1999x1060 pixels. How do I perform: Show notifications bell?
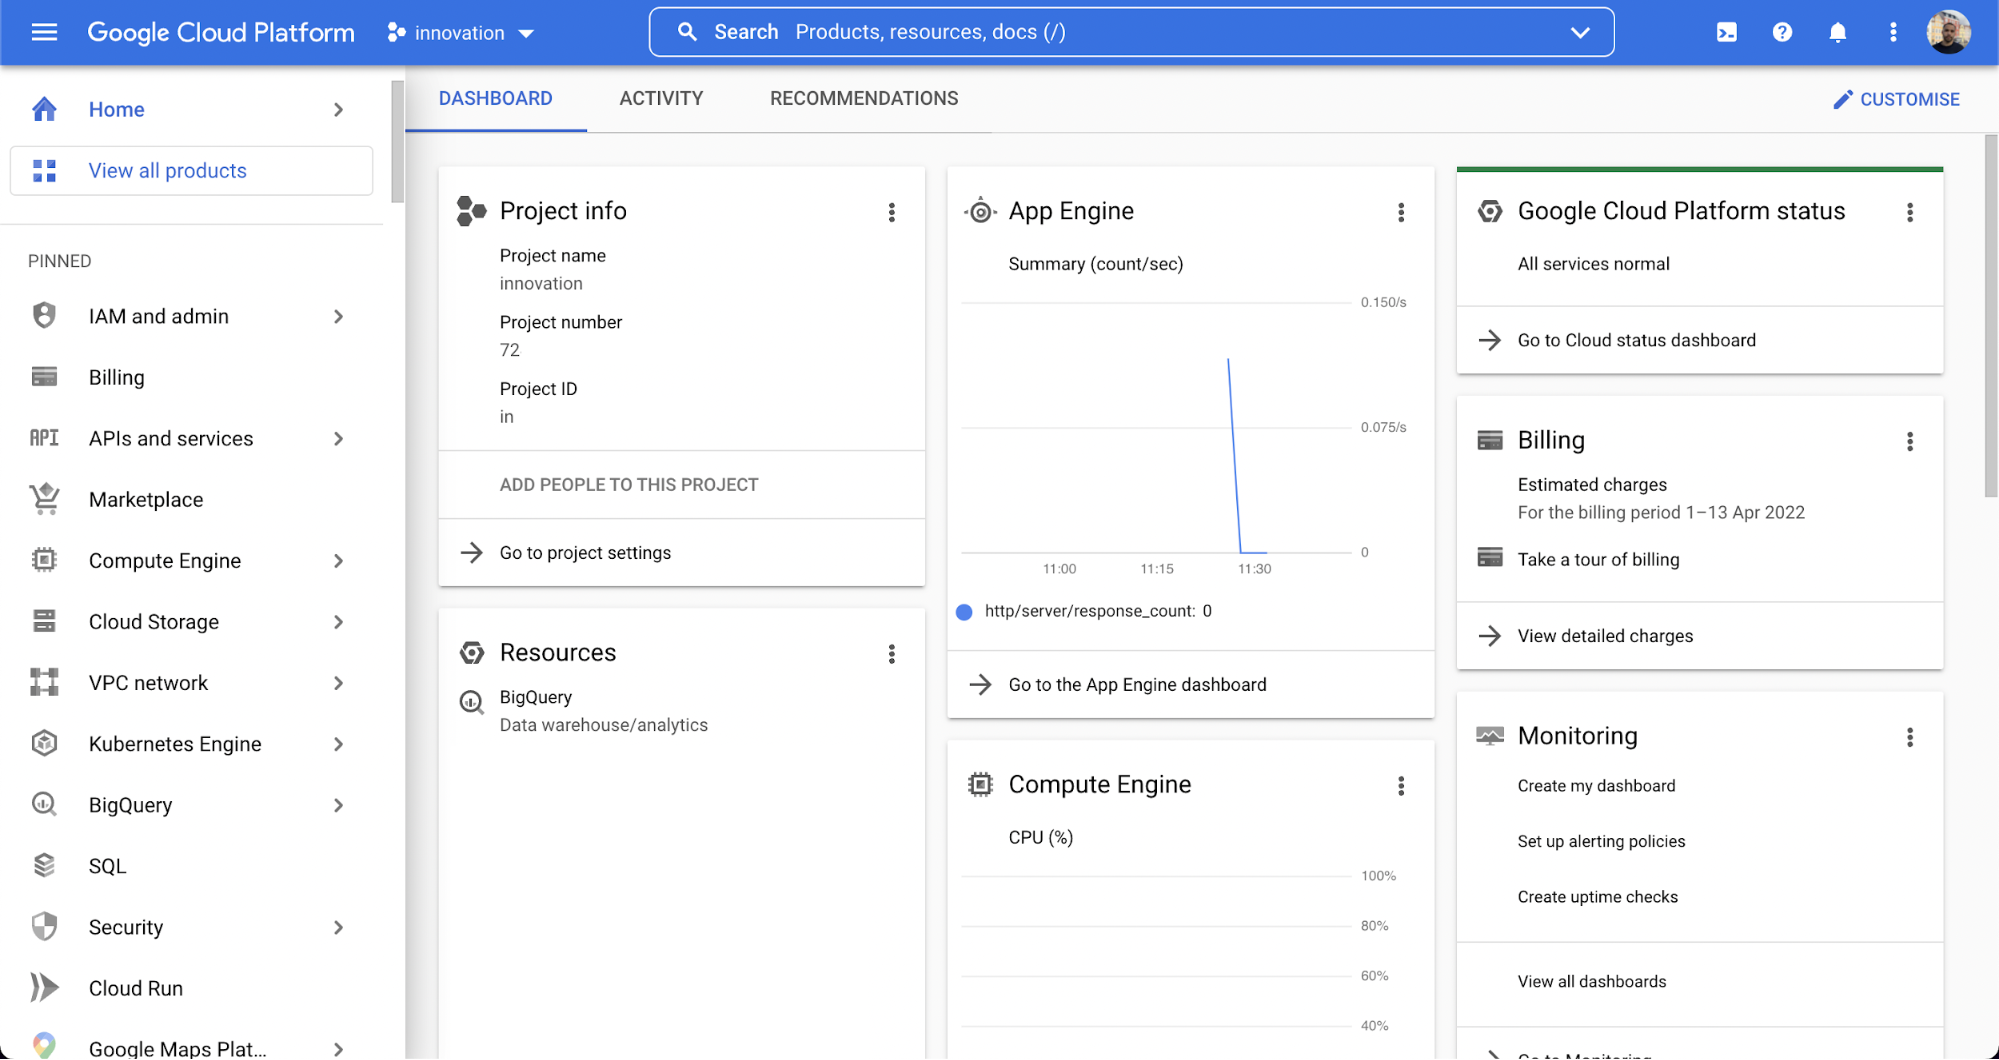1837,32
